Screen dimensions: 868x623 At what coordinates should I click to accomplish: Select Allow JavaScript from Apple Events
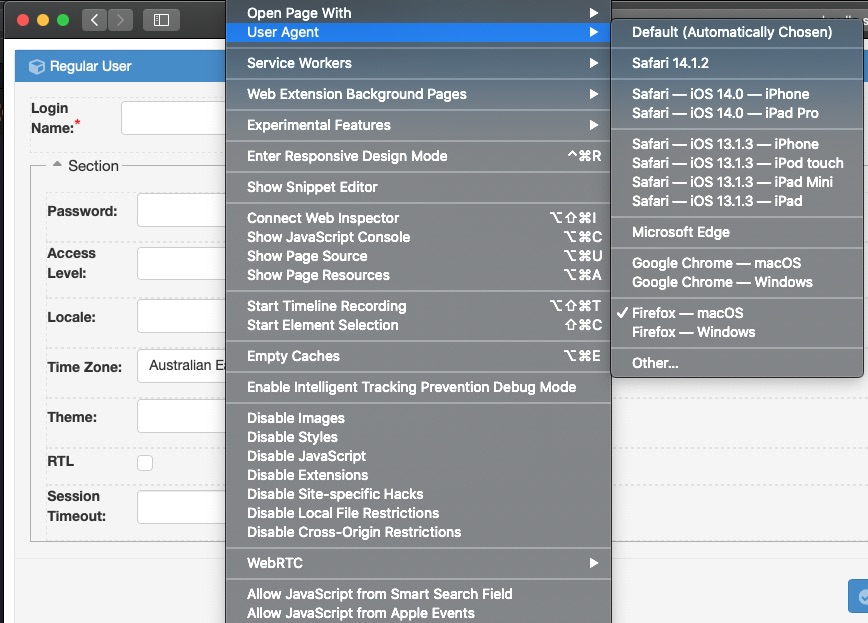[x=418, y=613]
